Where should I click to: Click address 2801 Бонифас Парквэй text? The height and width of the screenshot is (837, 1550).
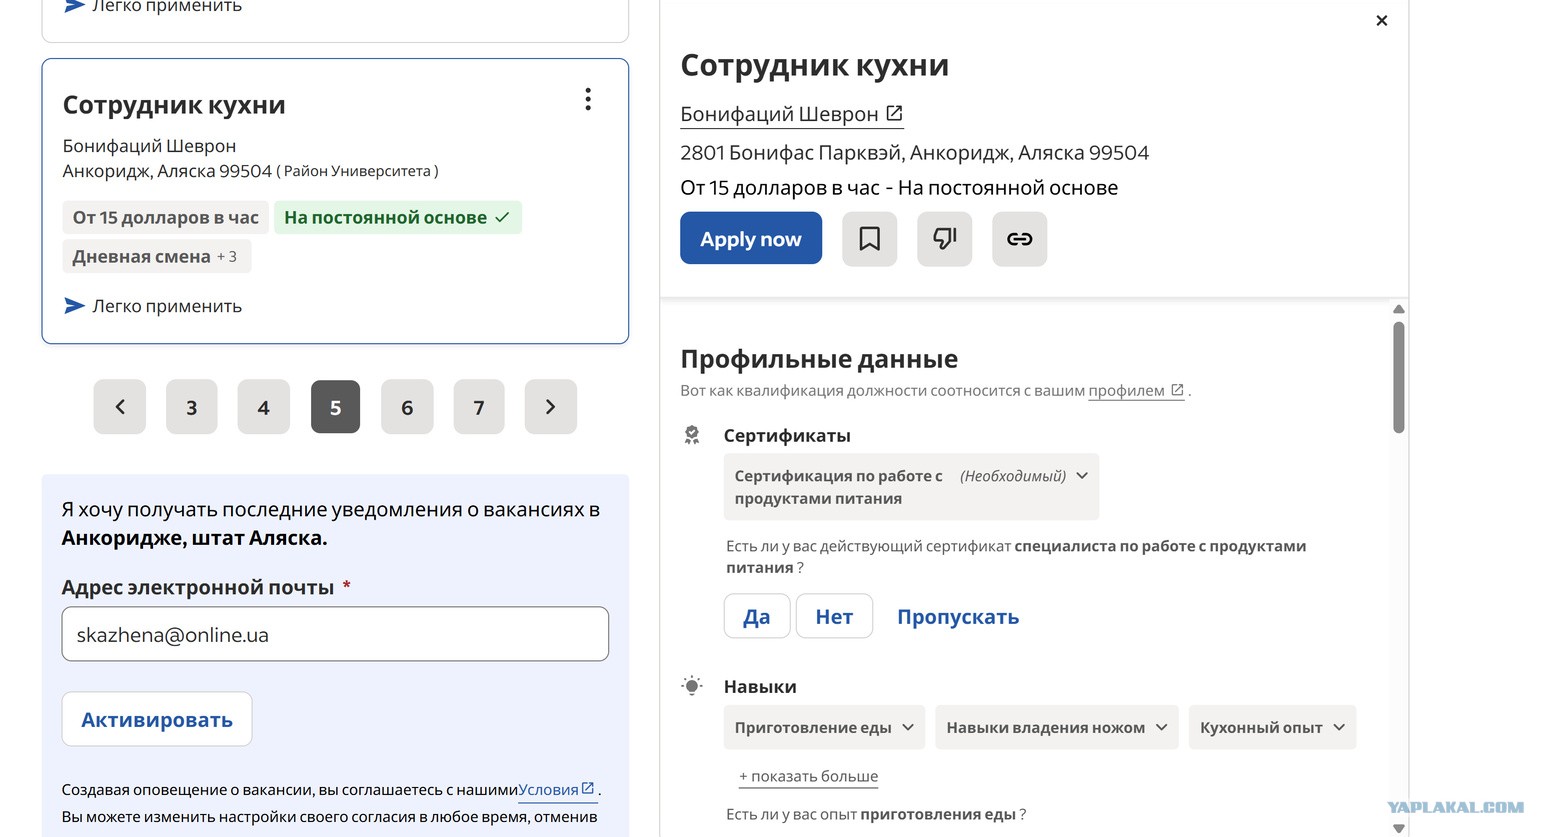click(x=914, y=153)
